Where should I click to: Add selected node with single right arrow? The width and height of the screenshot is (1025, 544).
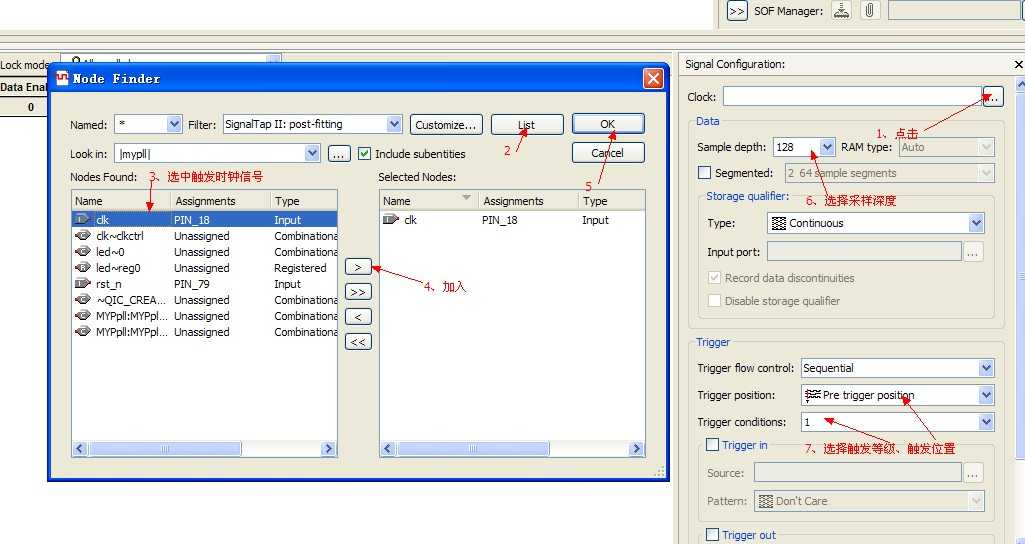(x=358, y=267)
